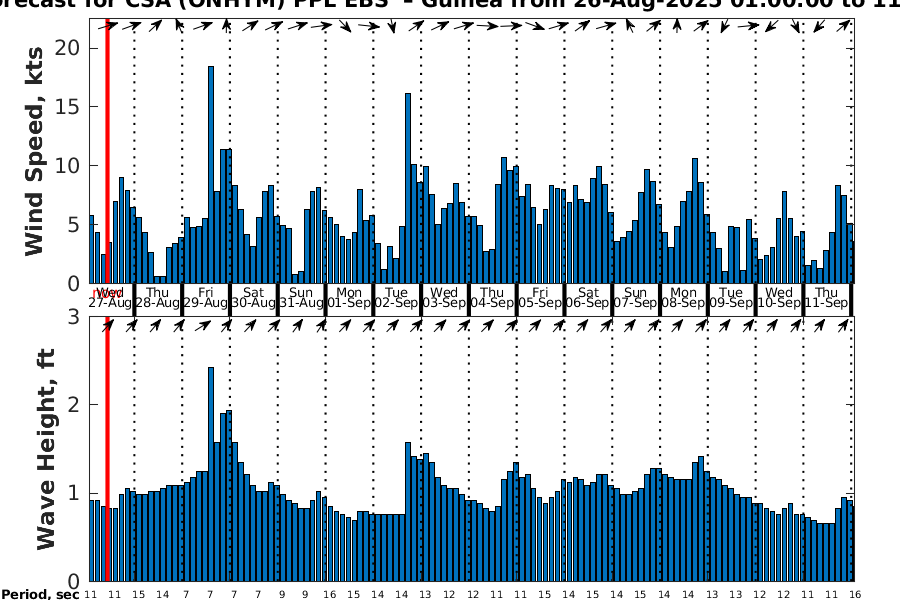
Task: Select the "Tue 09-Sep" date label
Action: tap(731, 298)
